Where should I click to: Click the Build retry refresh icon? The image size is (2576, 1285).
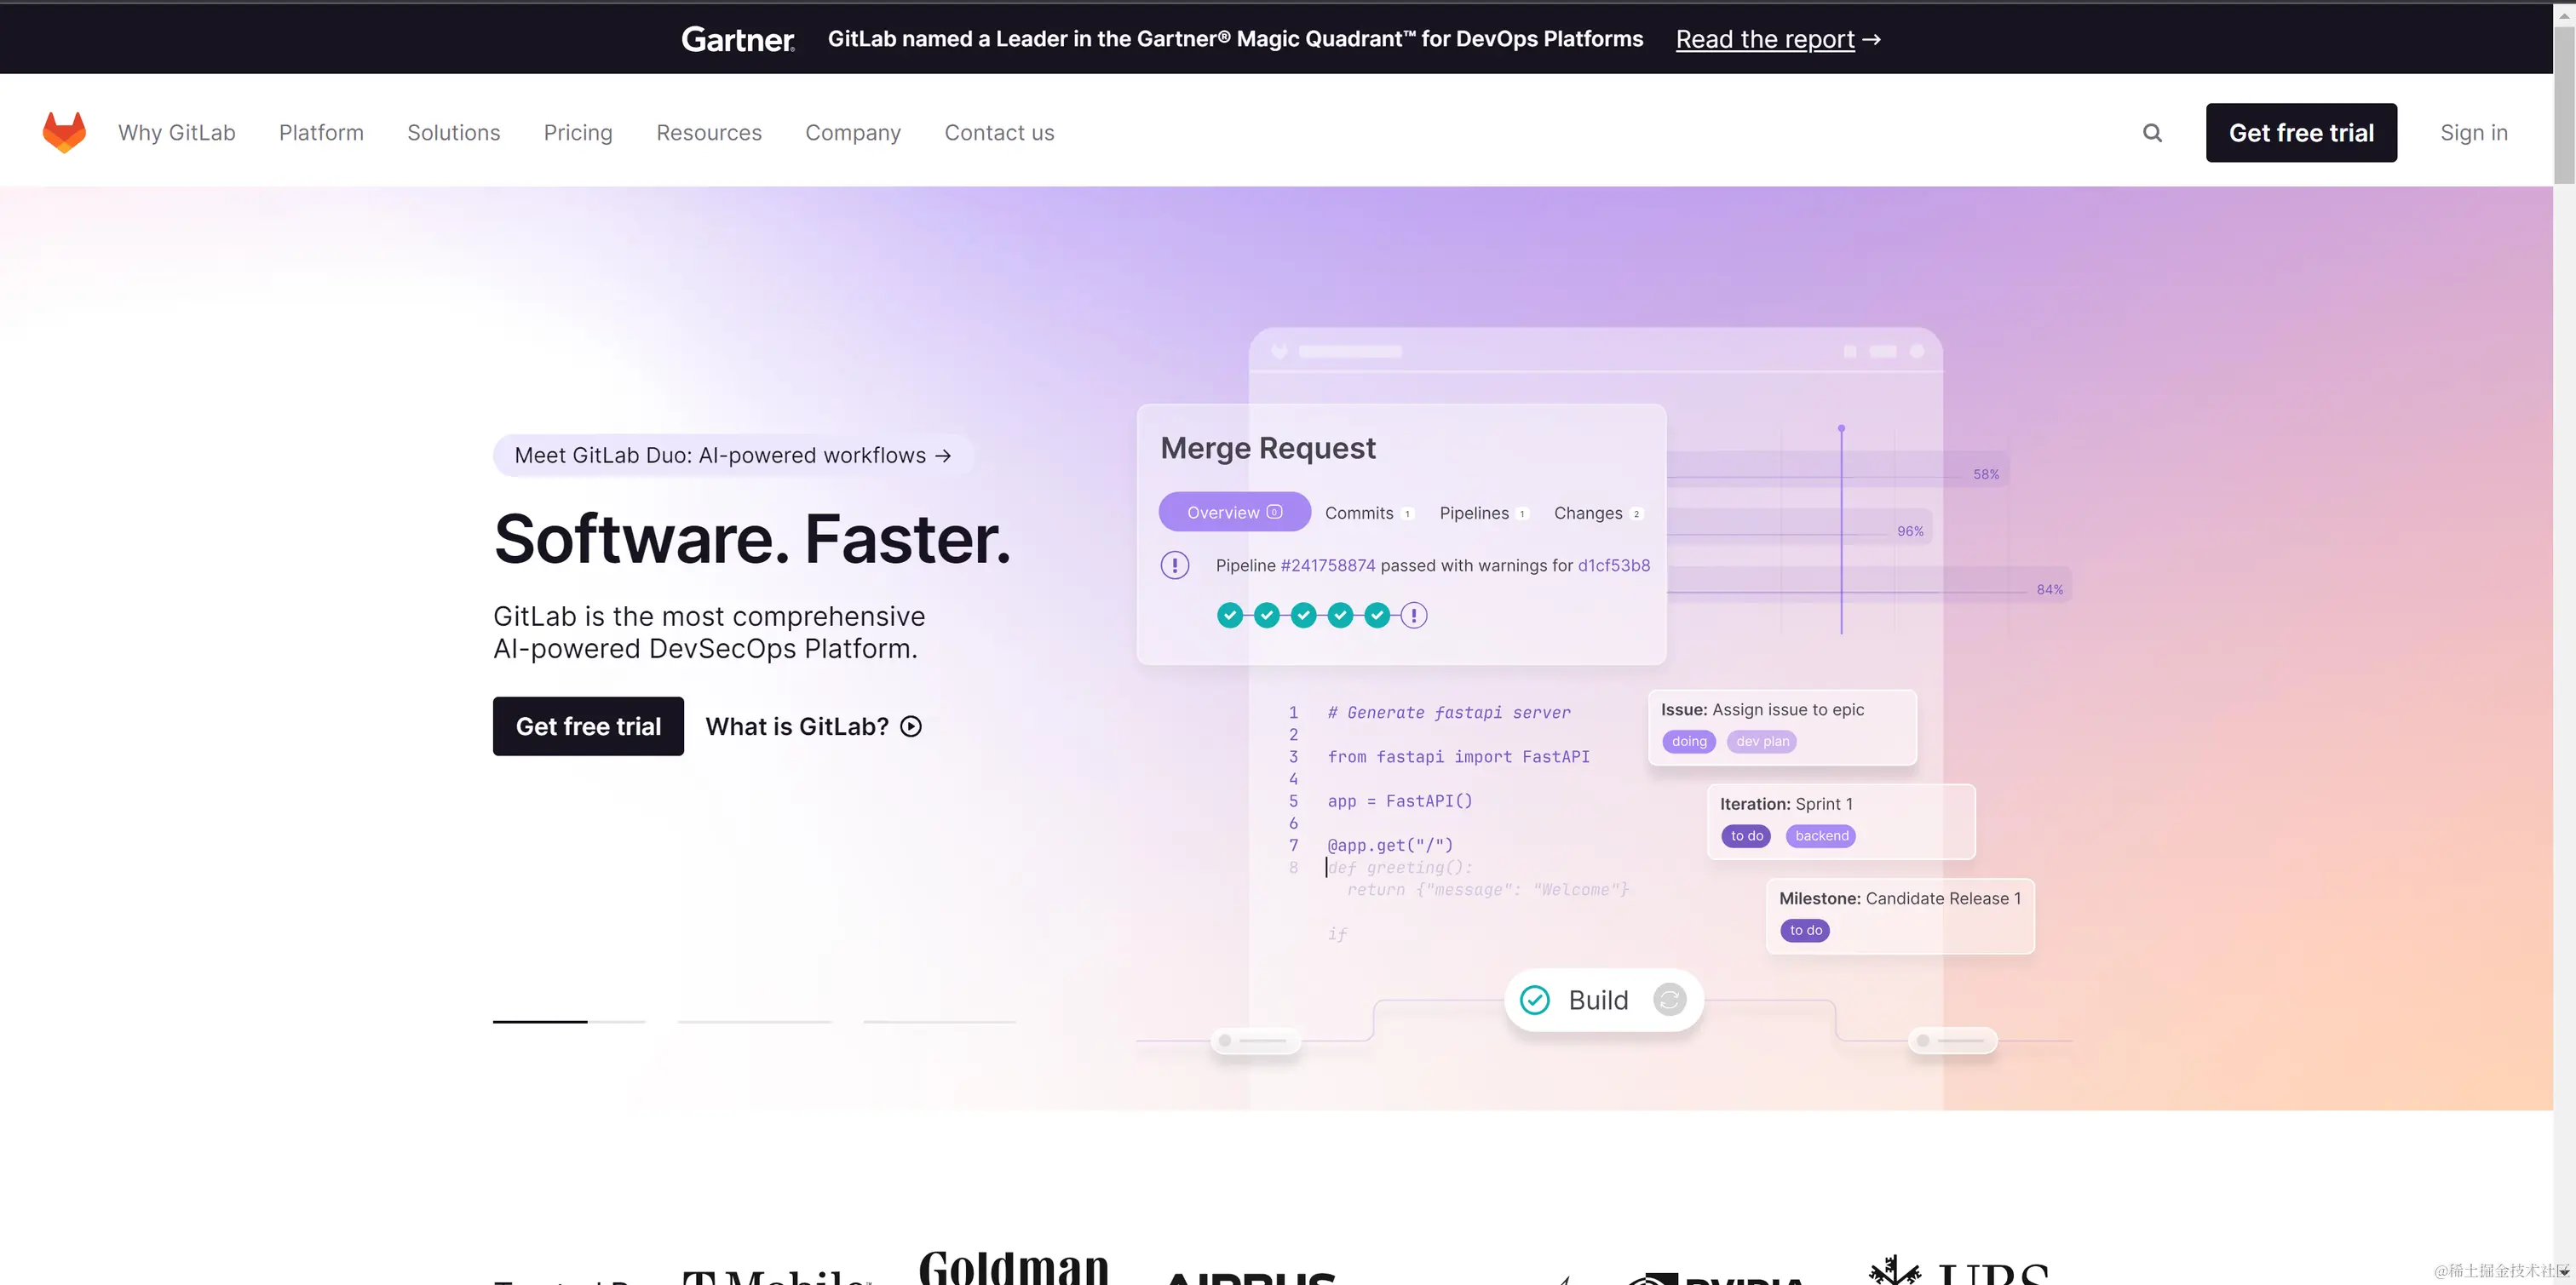(x=1669, y=1000)
